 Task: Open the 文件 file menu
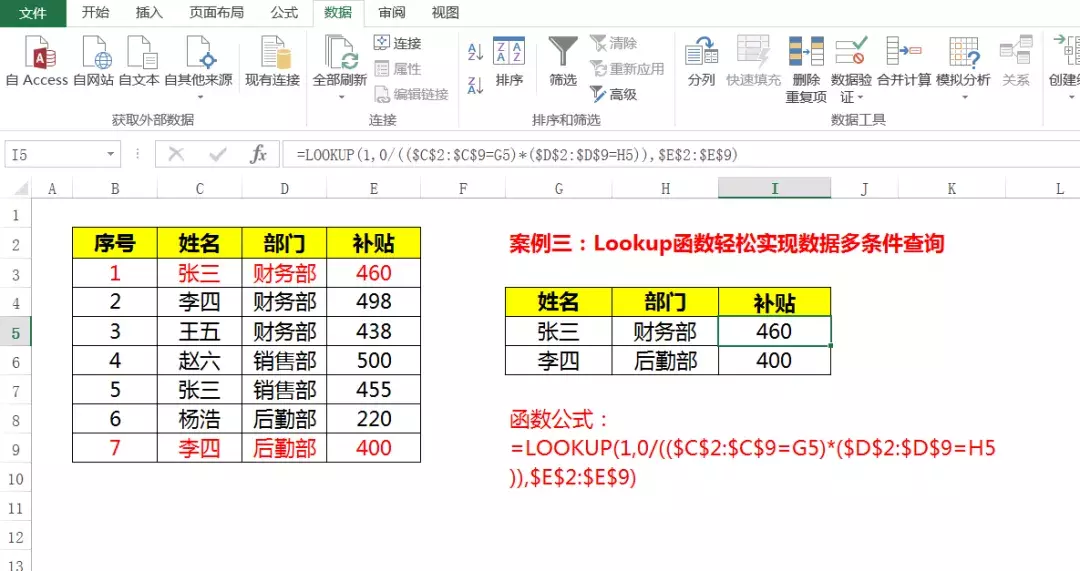[32, 13]
